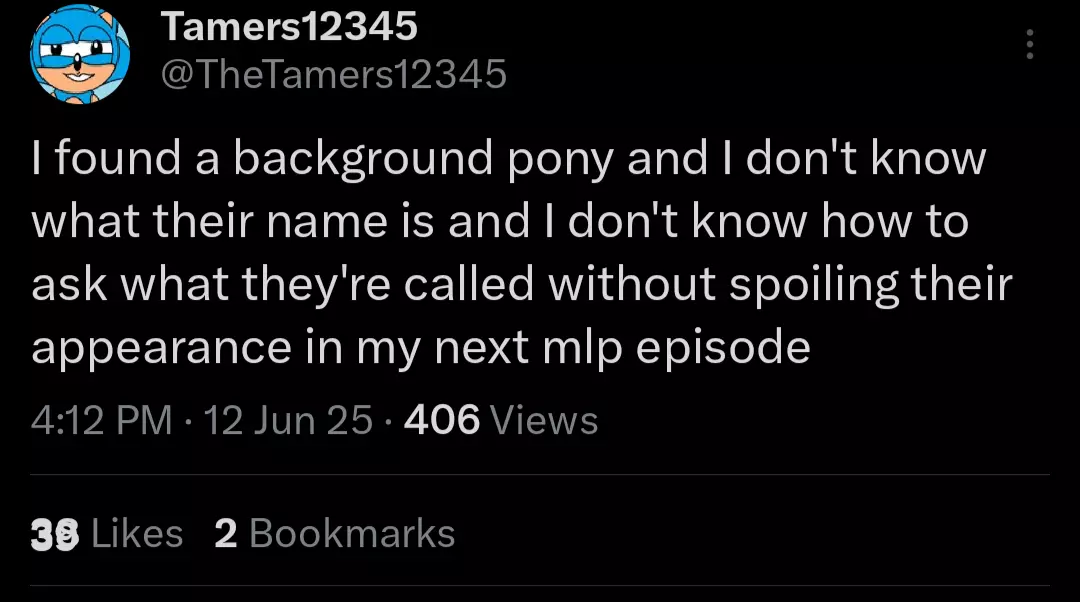
Task: Select the 12 Jun 25 post date
Action: click(x=289, y=420)
